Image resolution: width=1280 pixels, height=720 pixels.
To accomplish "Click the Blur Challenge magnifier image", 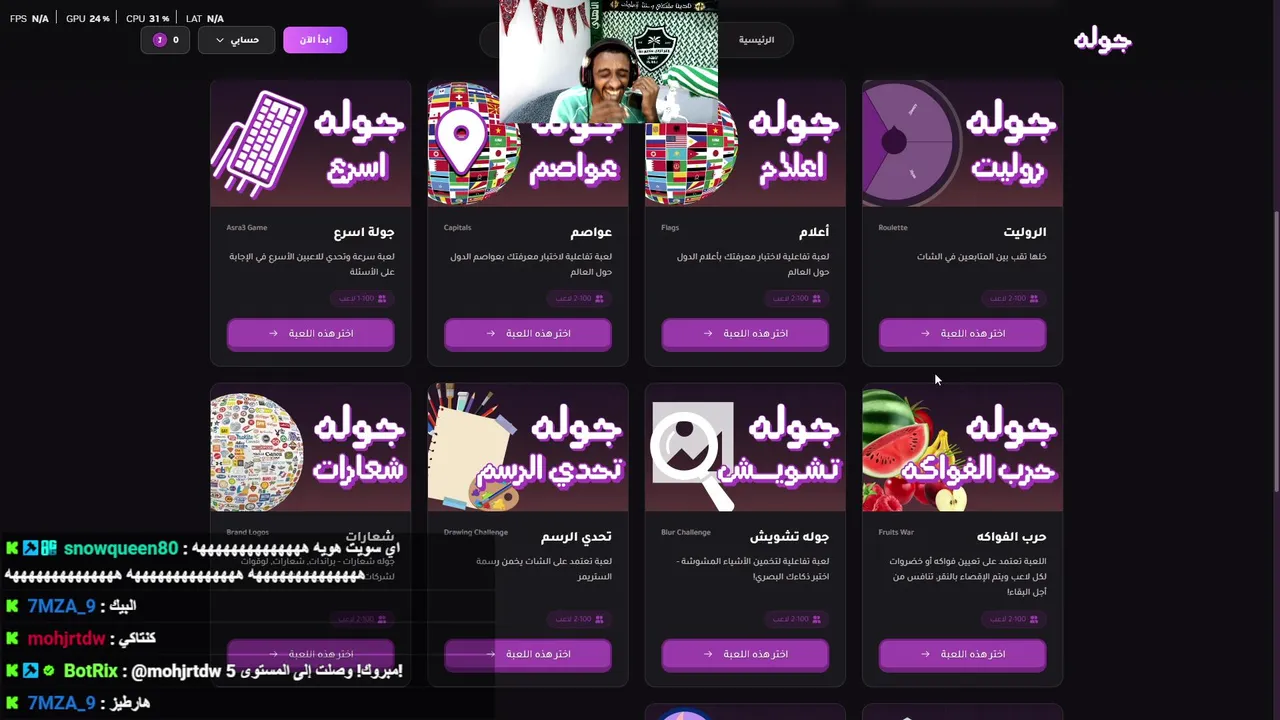I will coord(692,452).
